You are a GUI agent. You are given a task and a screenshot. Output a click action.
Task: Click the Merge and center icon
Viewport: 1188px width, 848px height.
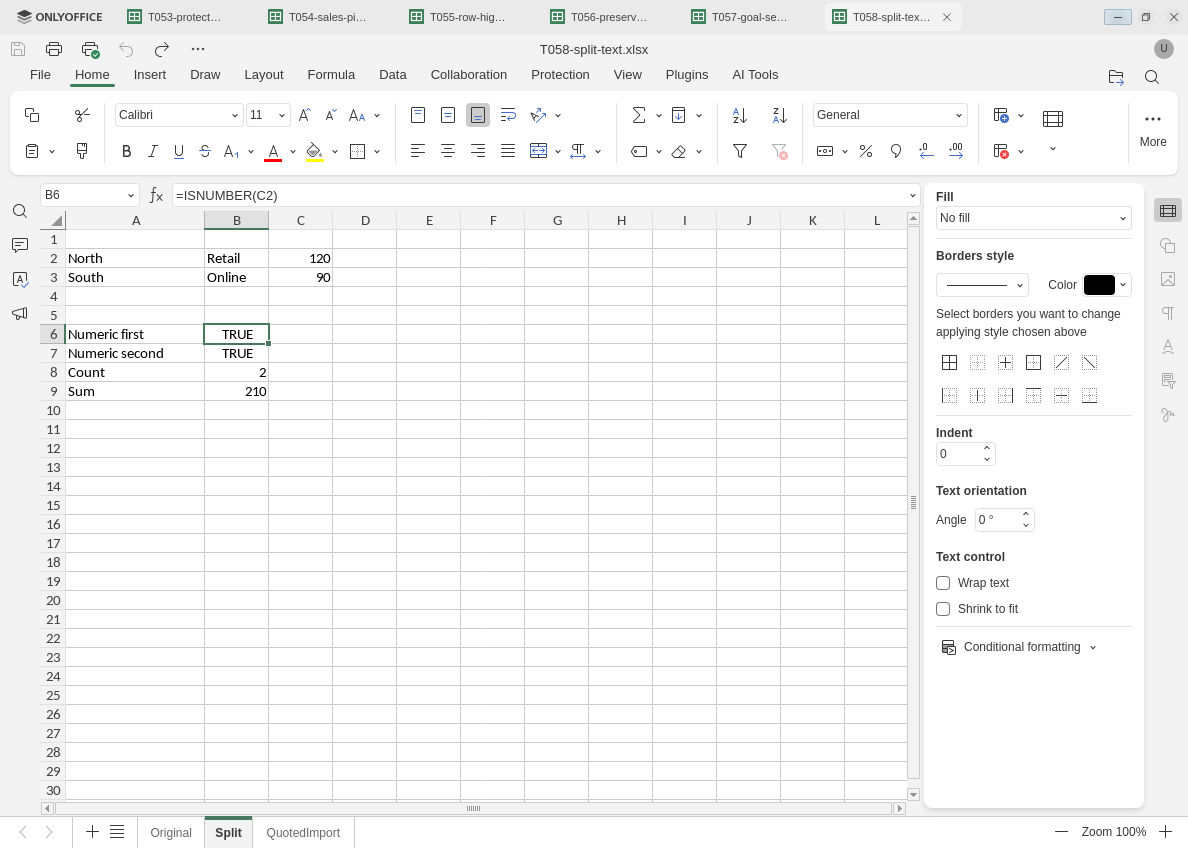[539, 152]
